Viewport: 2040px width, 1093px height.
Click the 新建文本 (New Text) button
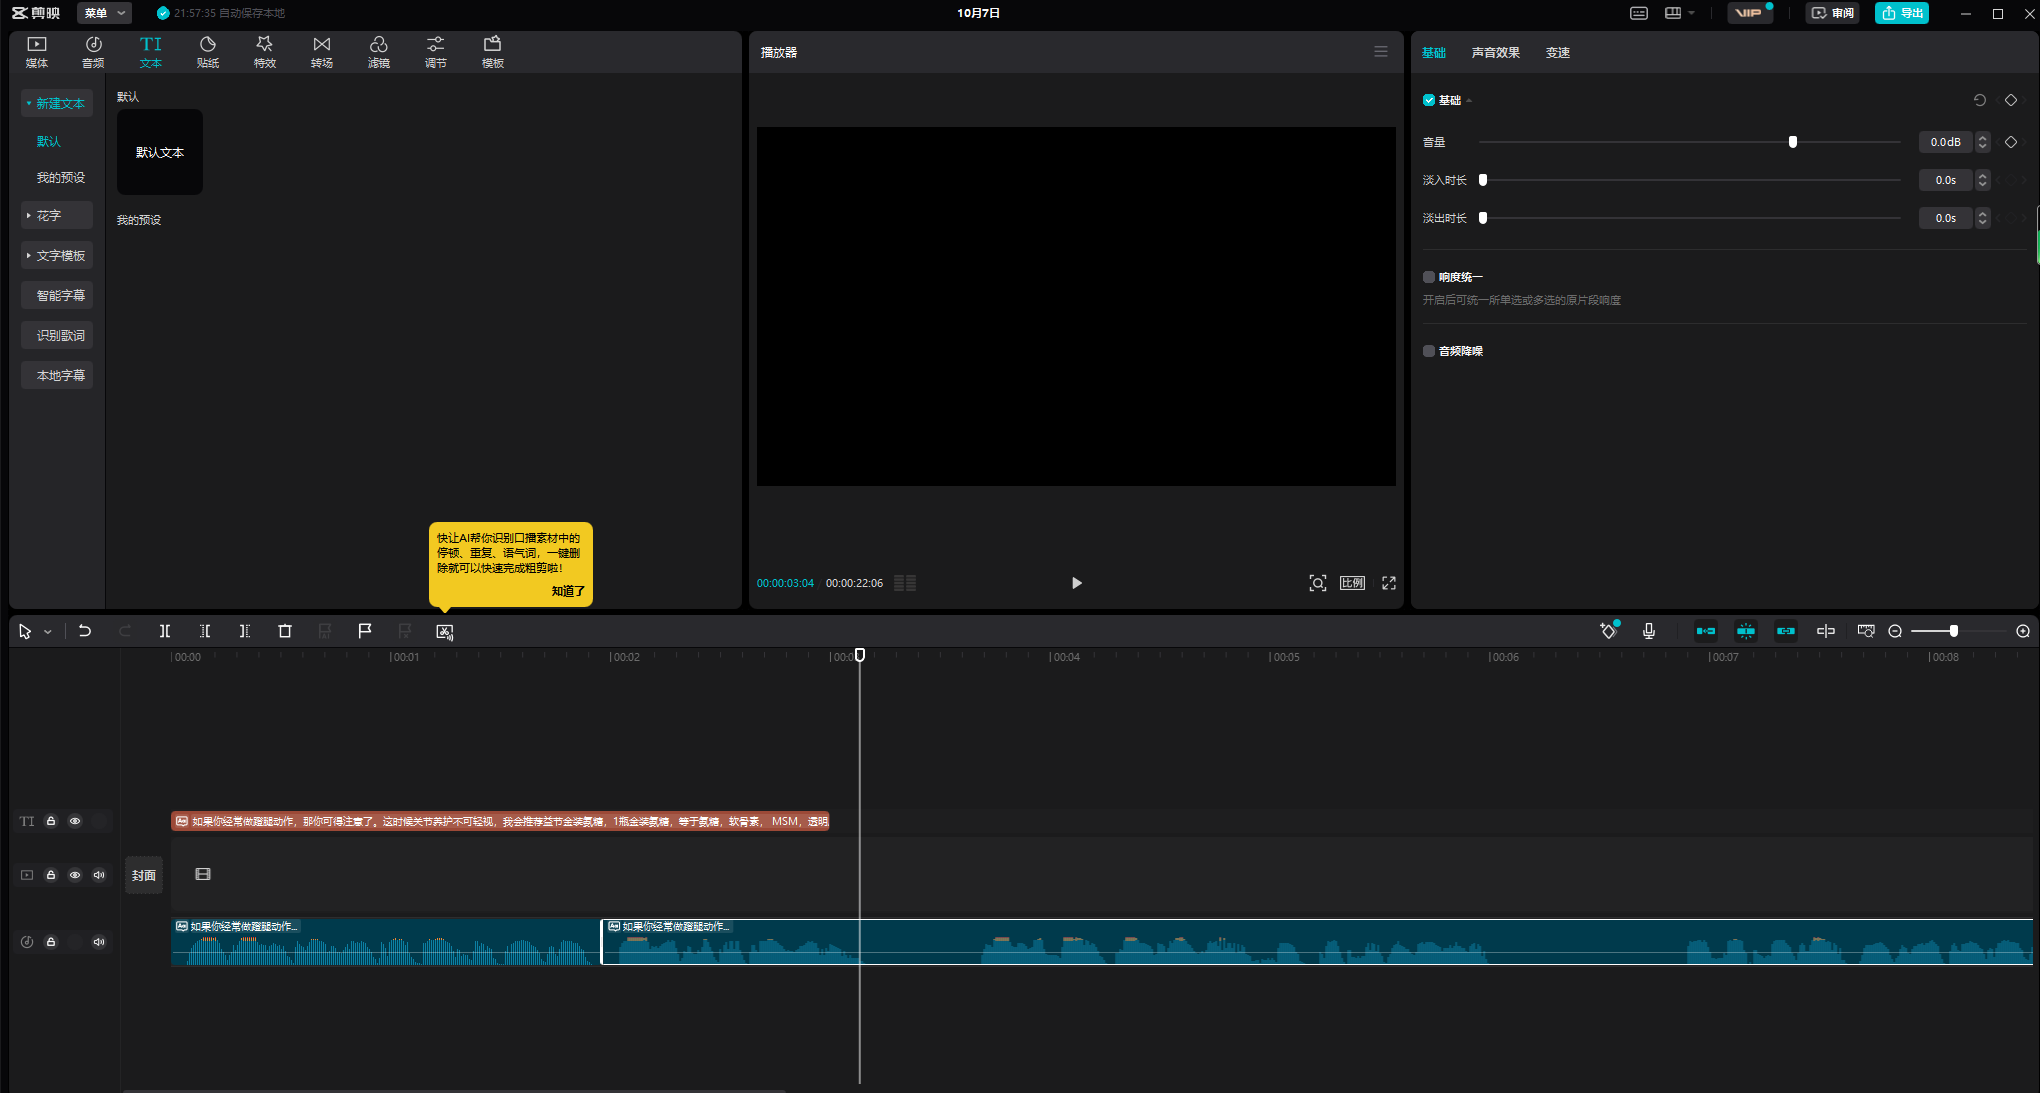coord(55,103)
